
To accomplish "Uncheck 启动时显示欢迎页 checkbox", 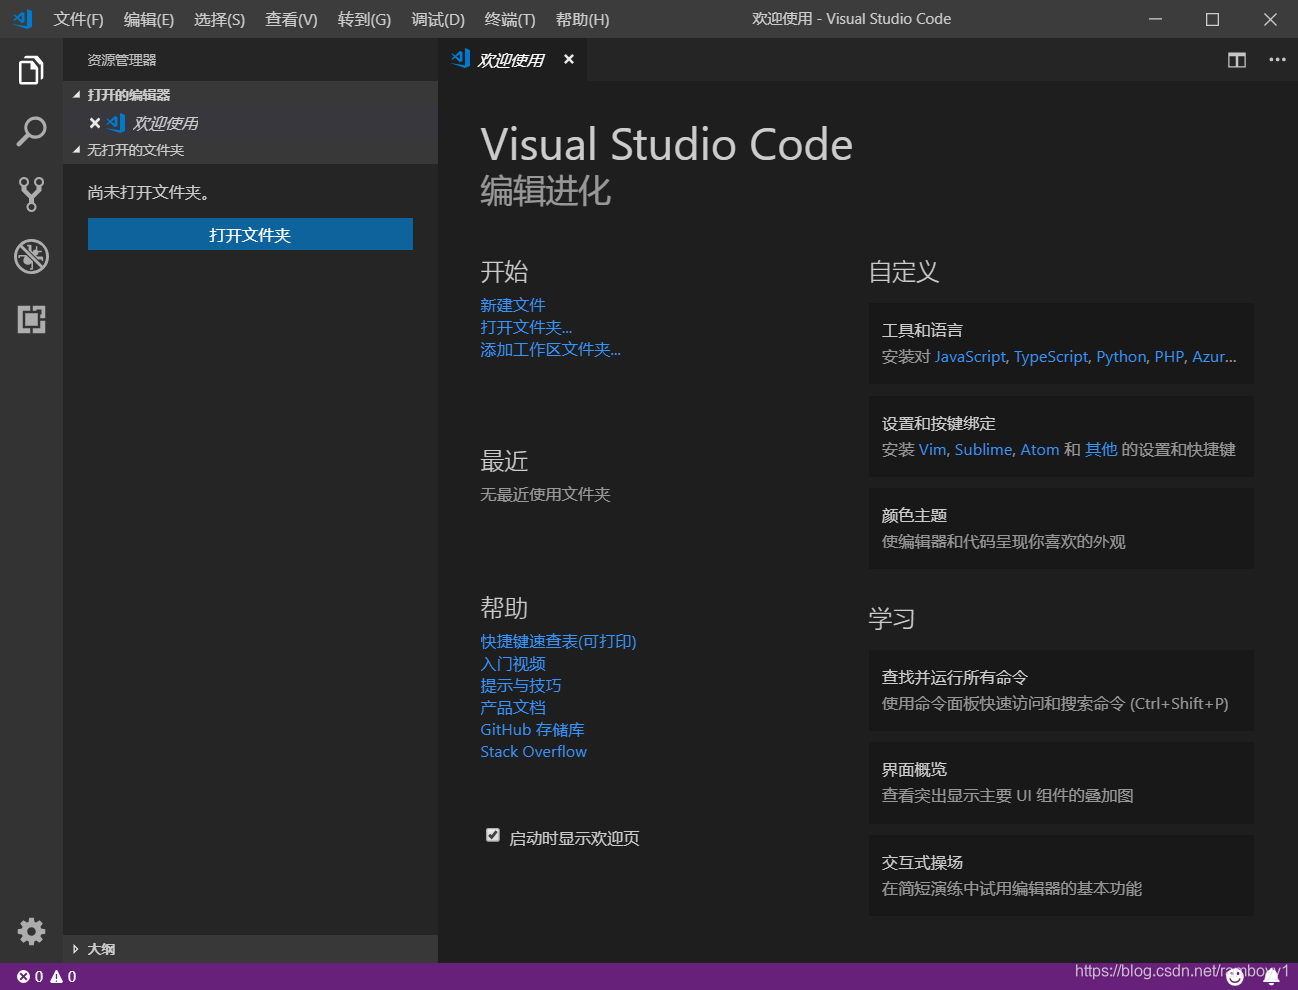I will pyautogui.click(x=493, y=835).
